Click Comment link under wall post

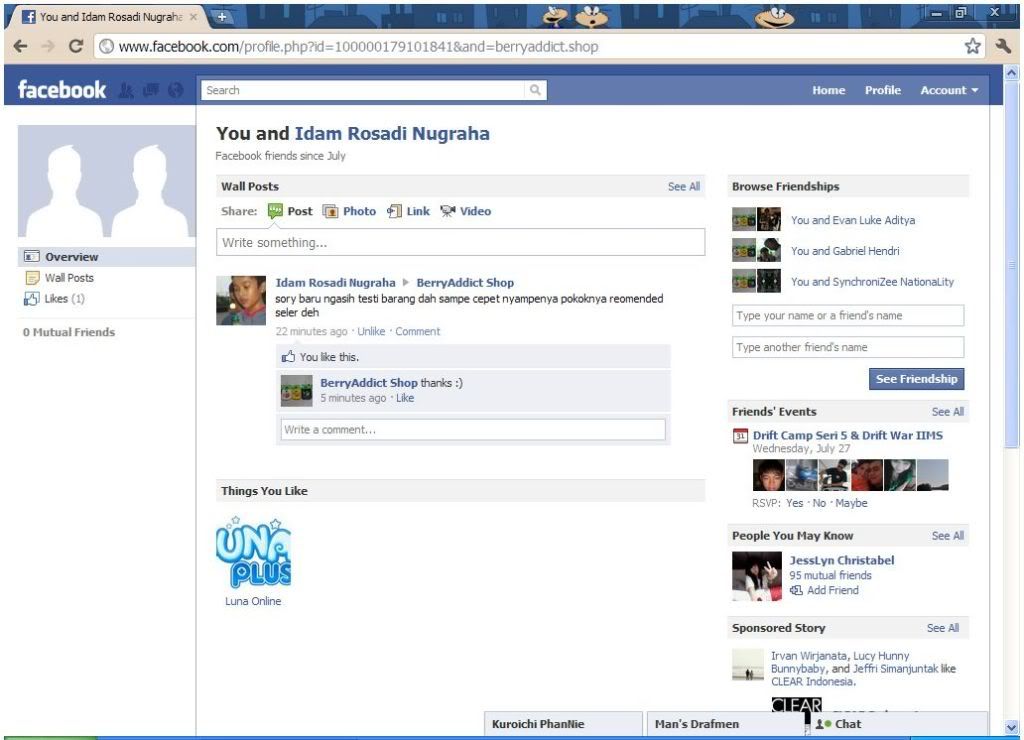417,331
